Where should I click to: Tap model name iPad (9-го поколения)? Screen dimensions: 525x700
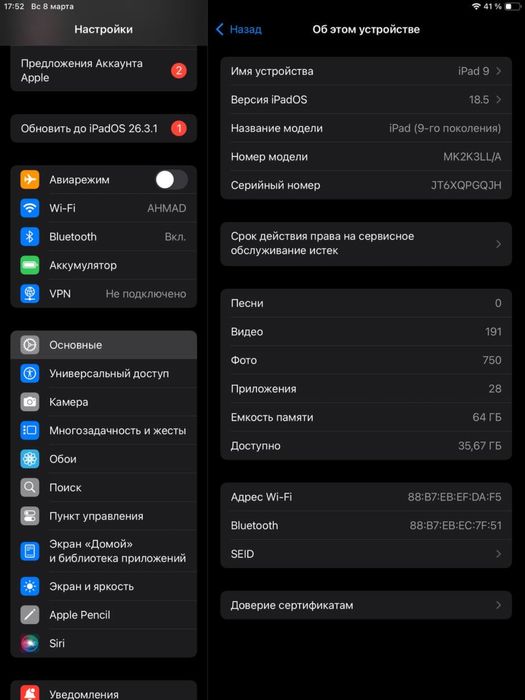click(445, 128)
